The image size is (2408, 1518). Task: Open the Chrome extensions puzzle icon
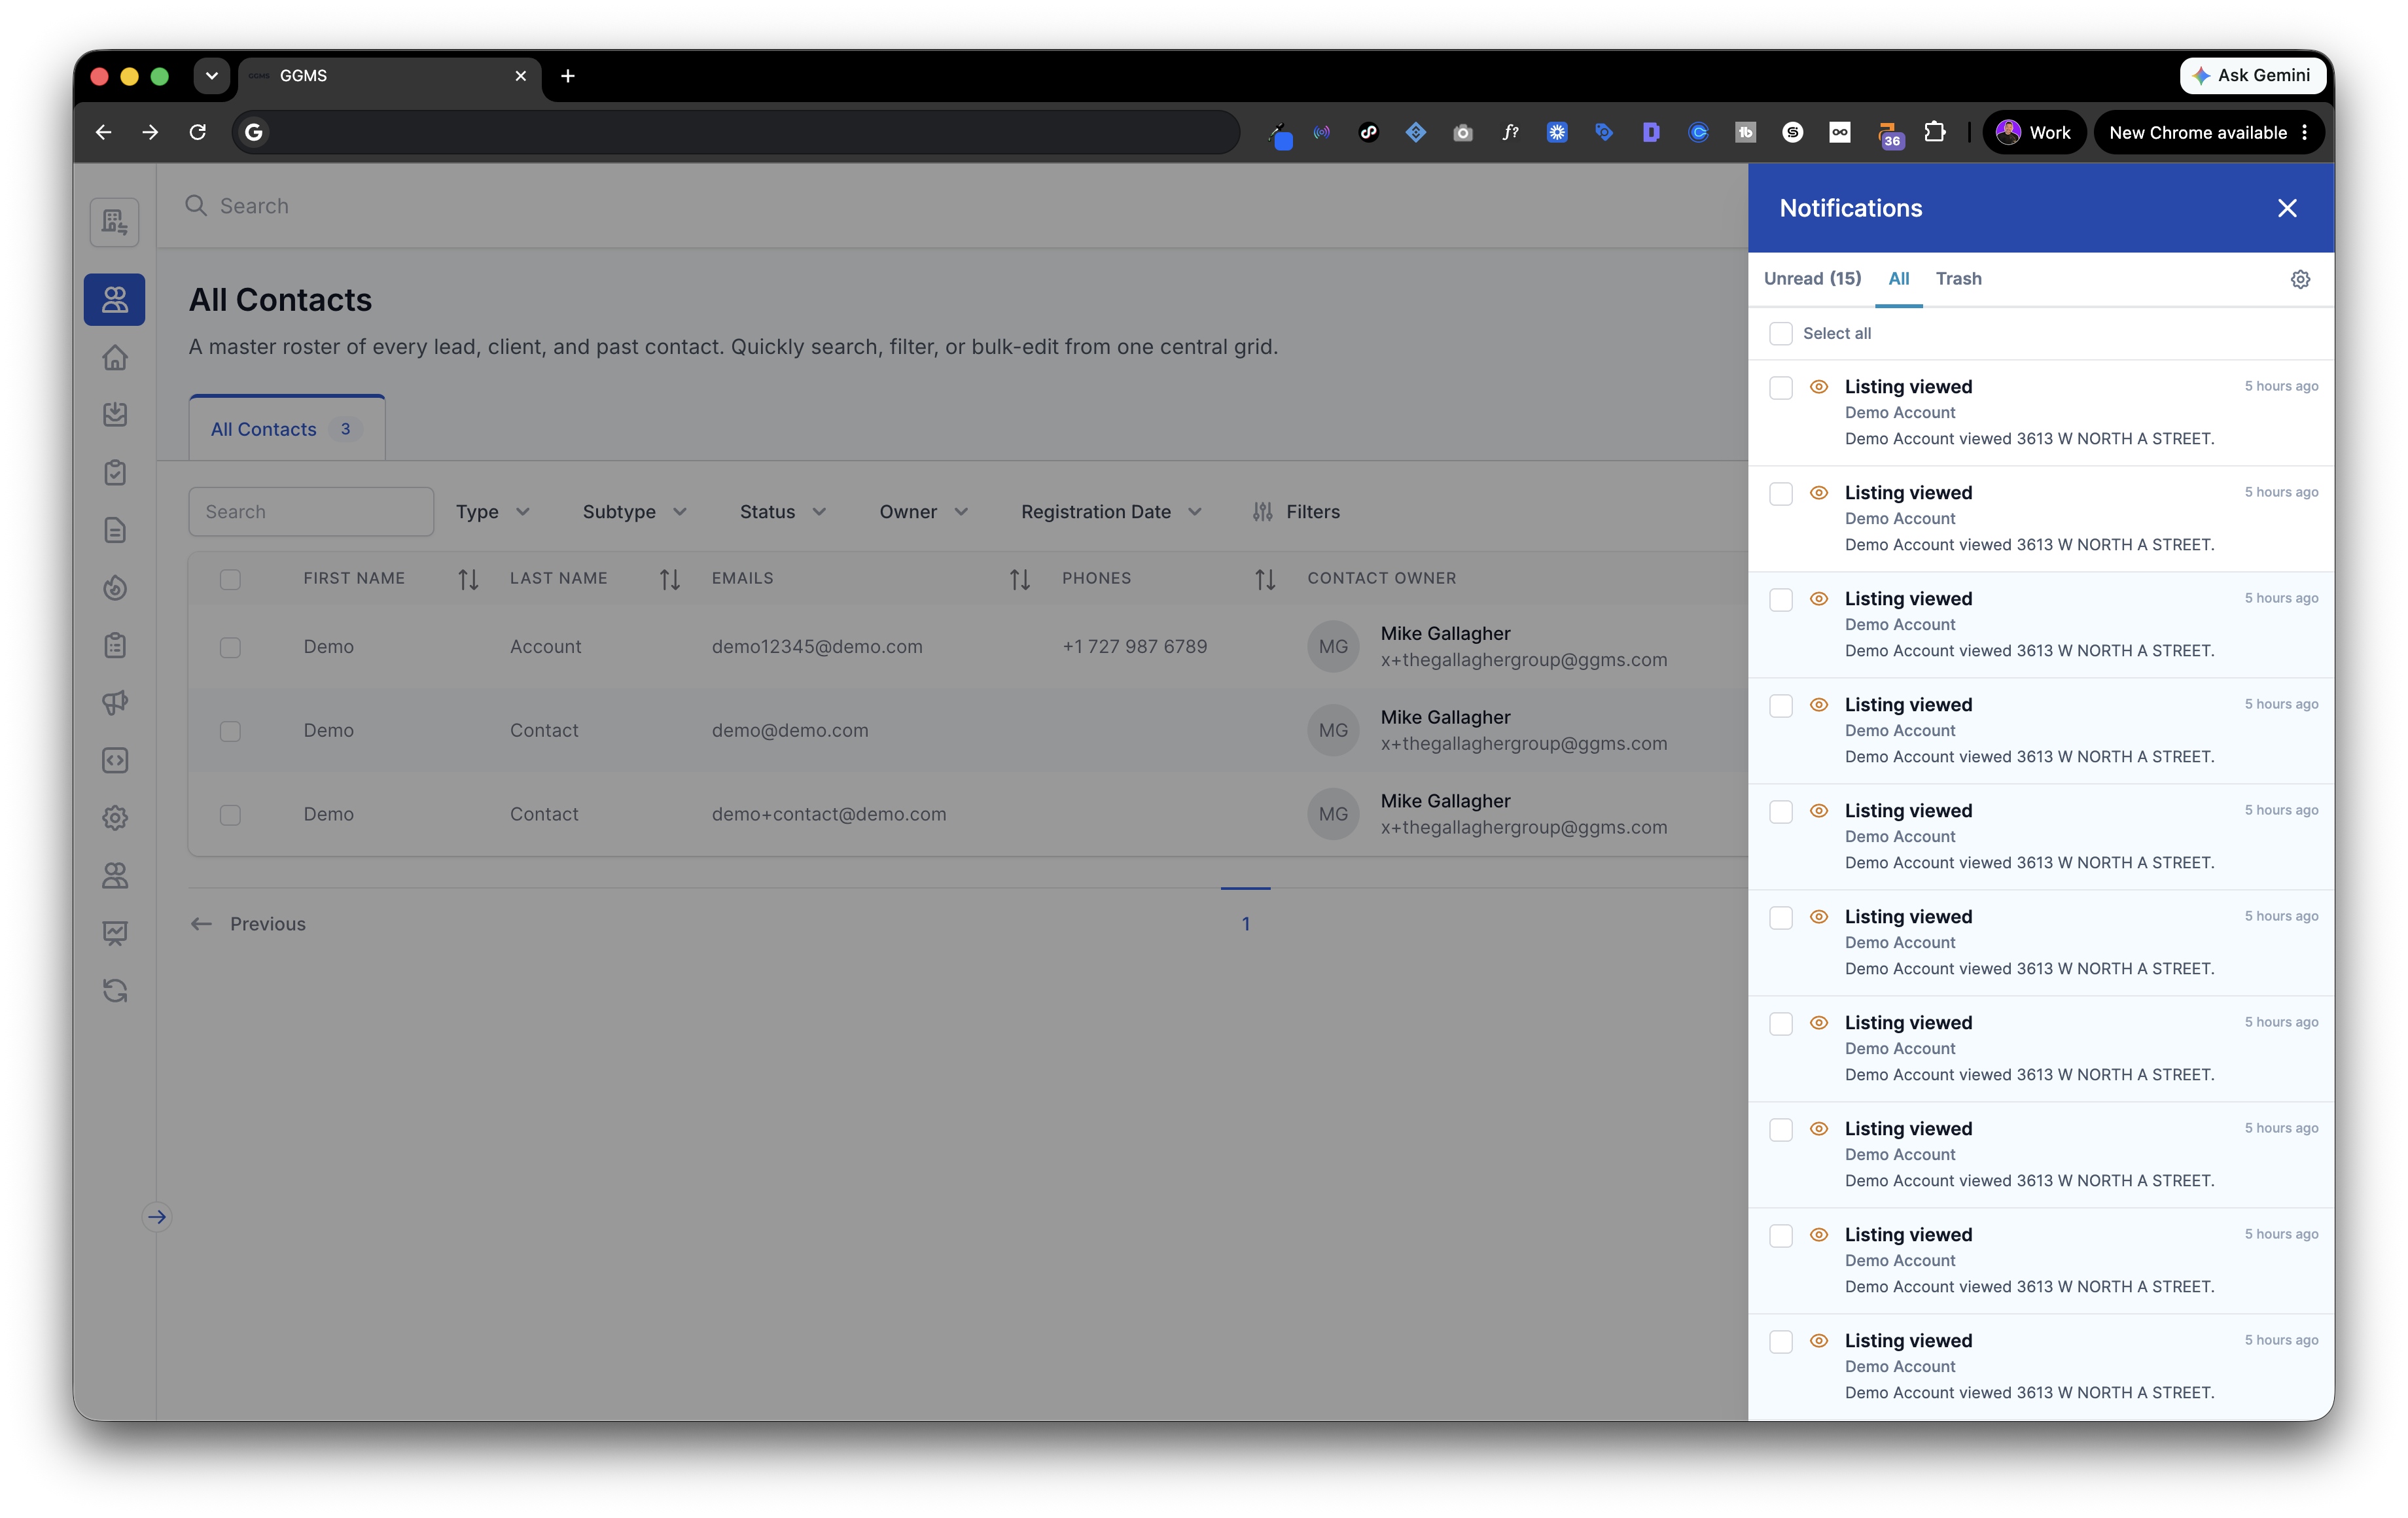tap(1935, 132)
